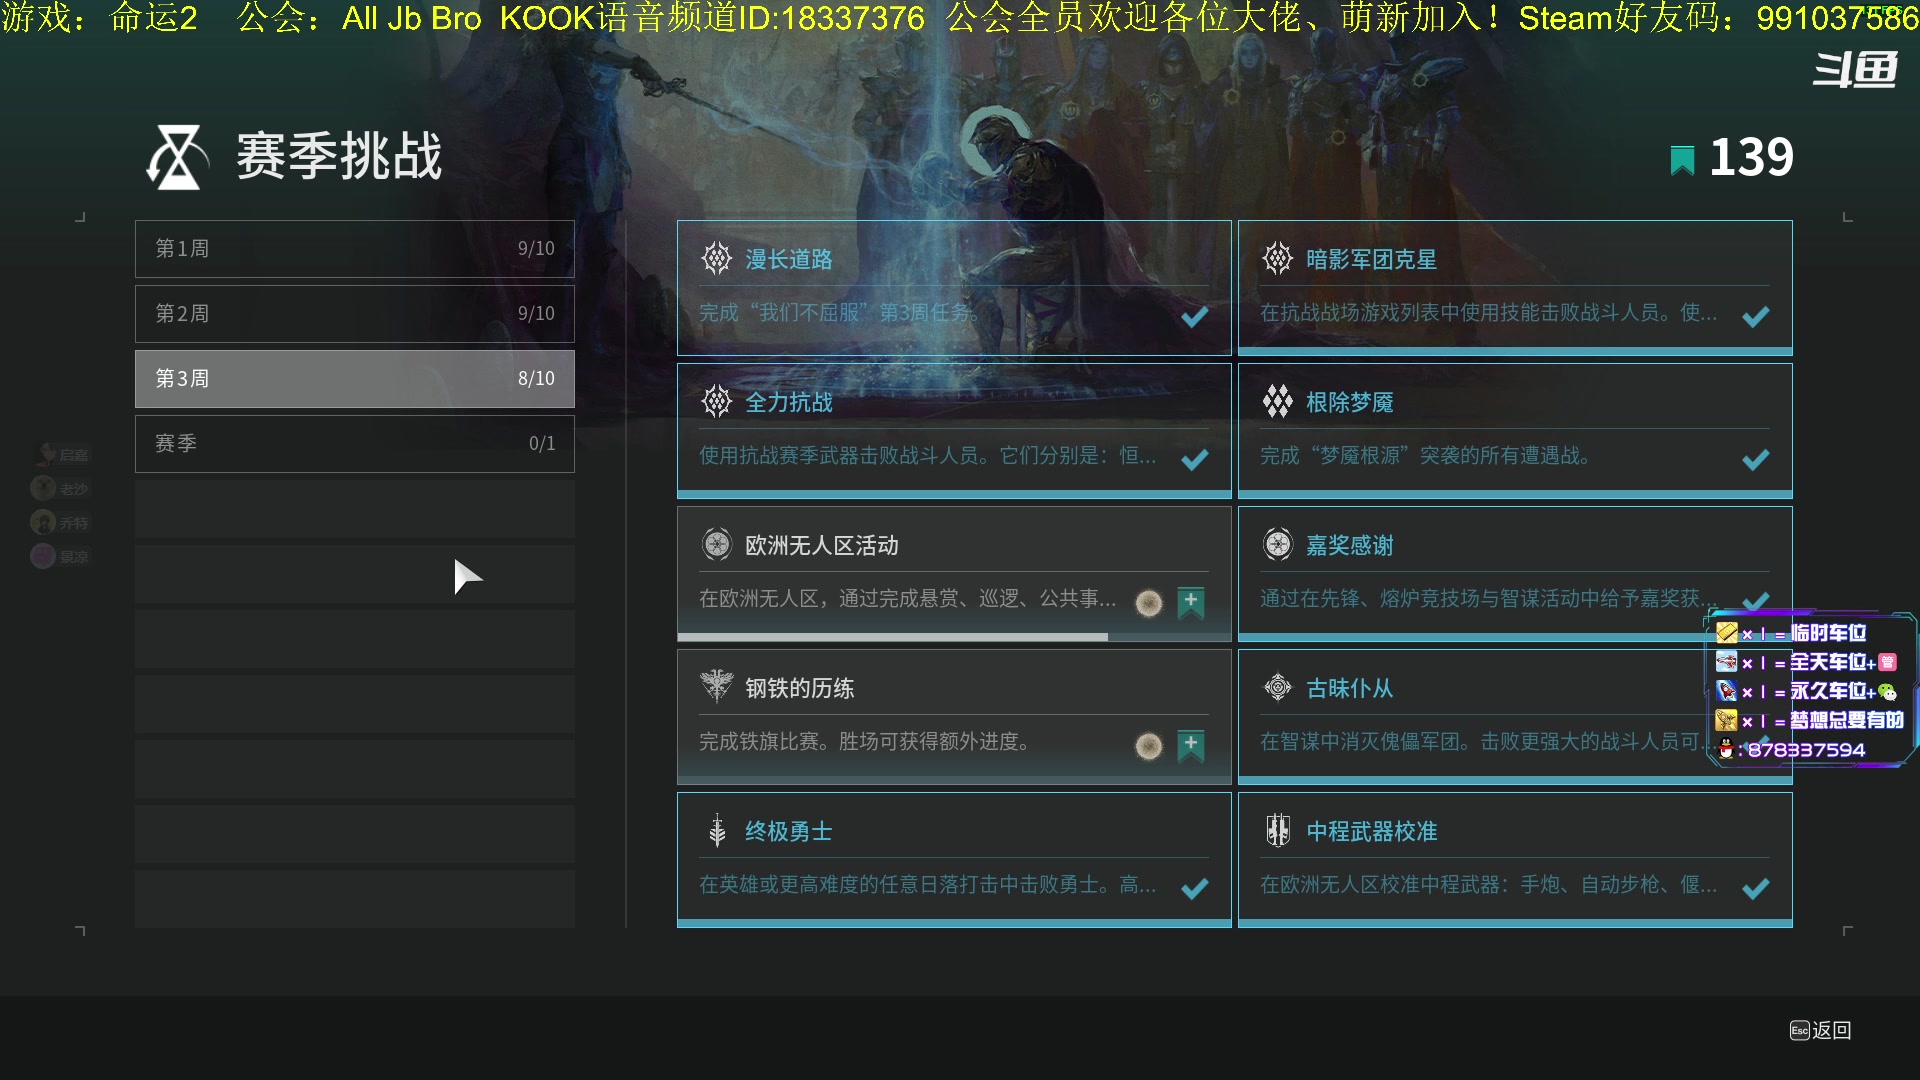This screenshot has width=1920, height=1080.
Task: Select the 第3周 week tab
Action: (355, 379)
